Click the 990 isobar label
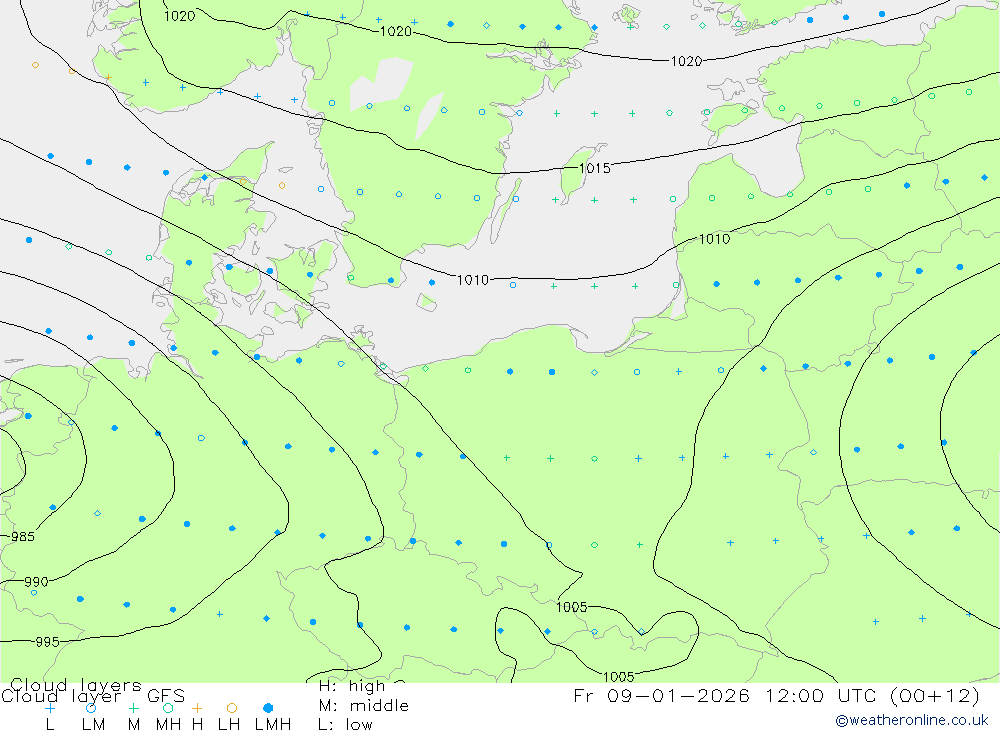 point(36,582)
